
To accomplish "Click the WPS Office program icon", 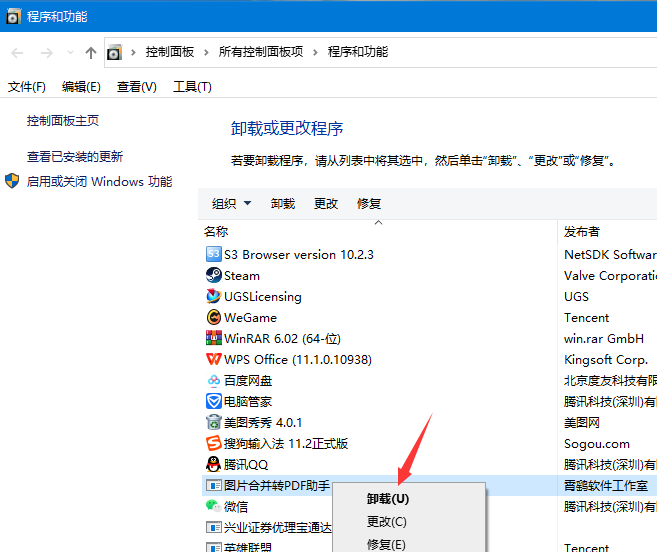I will [x=214, y=359].
